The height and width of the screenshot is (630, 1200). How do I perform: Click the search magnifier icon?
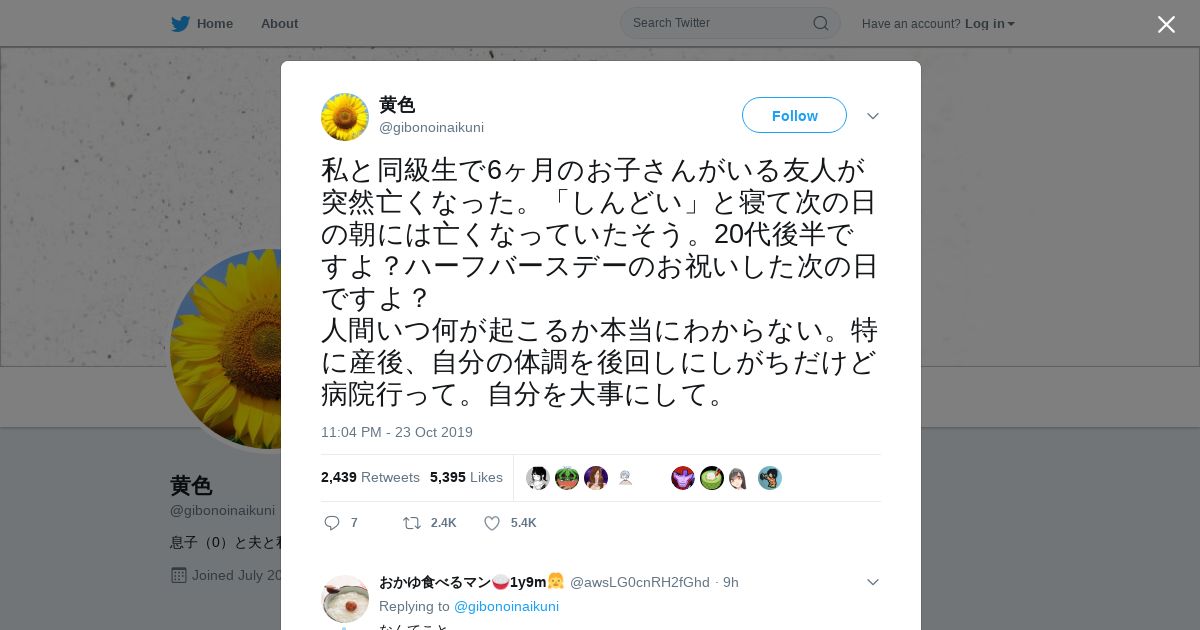[820, 23]
